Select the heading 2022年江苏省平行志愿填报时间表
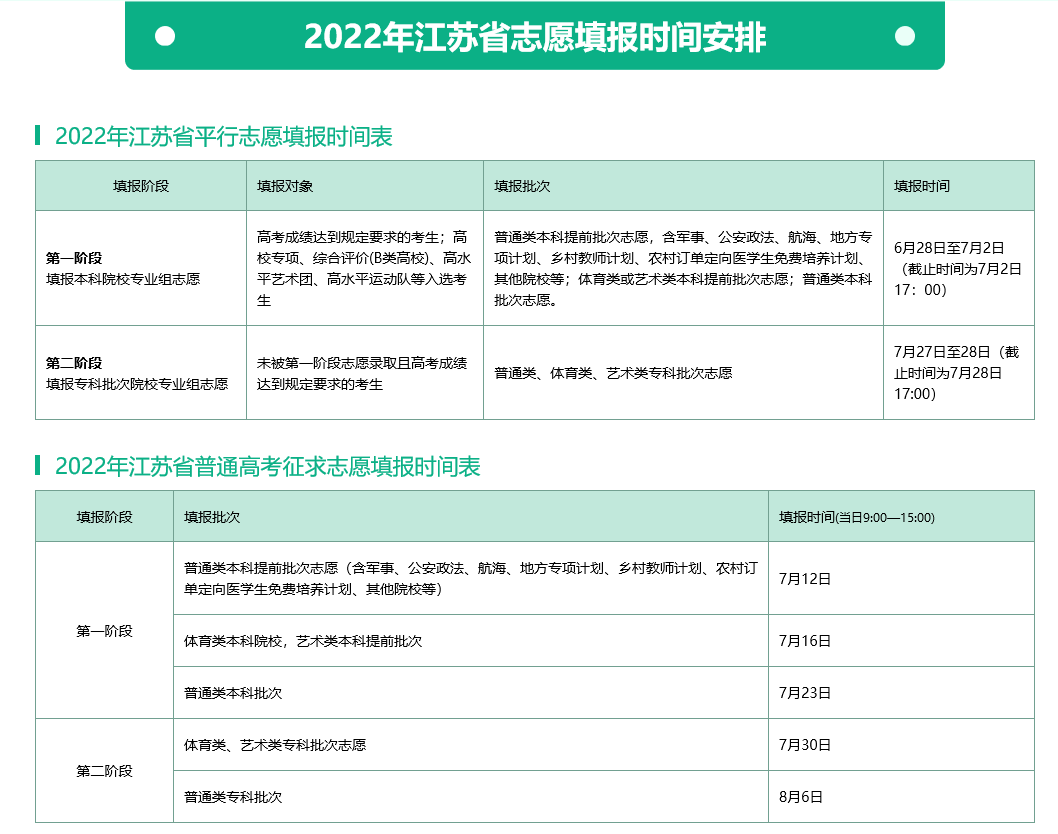 click(x=224, y=137)
